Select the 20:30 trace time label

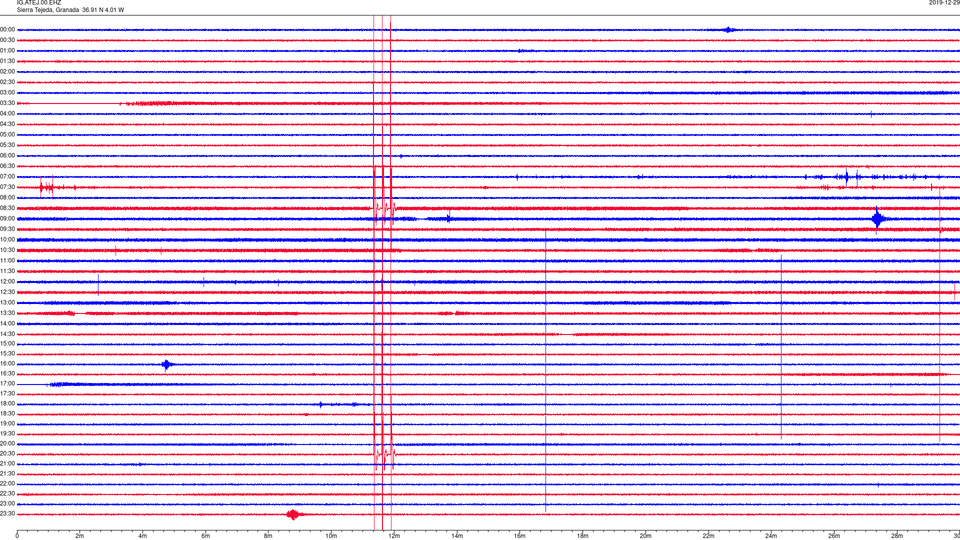pyautogui.click(x=7, y=454)
